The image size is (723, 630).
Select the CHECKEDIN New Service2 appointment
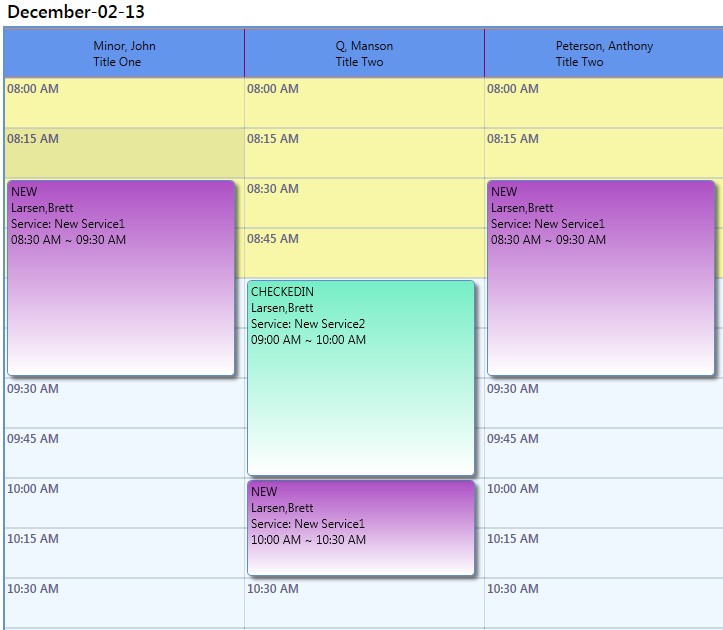pyautogui.click(x=361, y=378)
